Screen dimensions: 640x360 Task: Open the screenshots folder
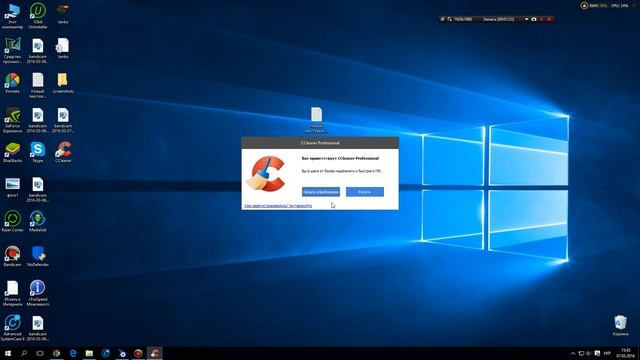coord(63,83)
